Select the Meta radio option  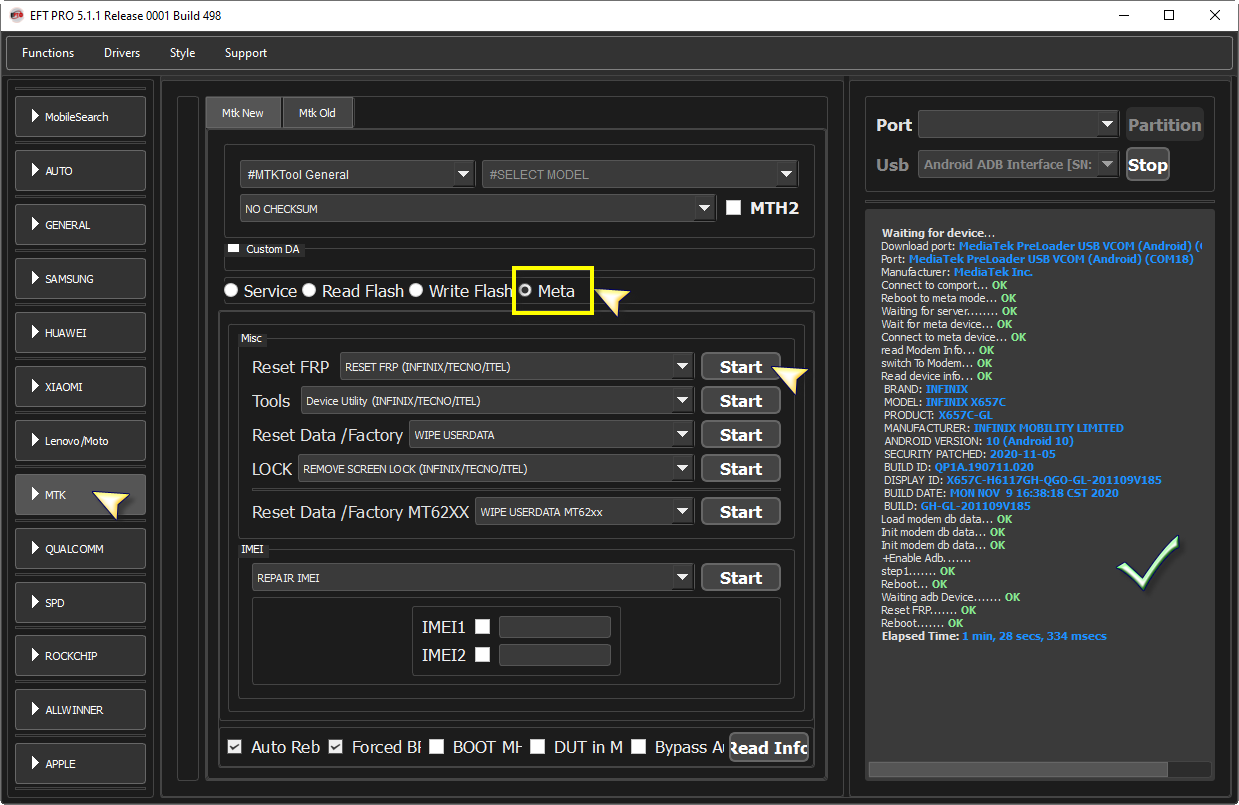[x=525, y=291]
